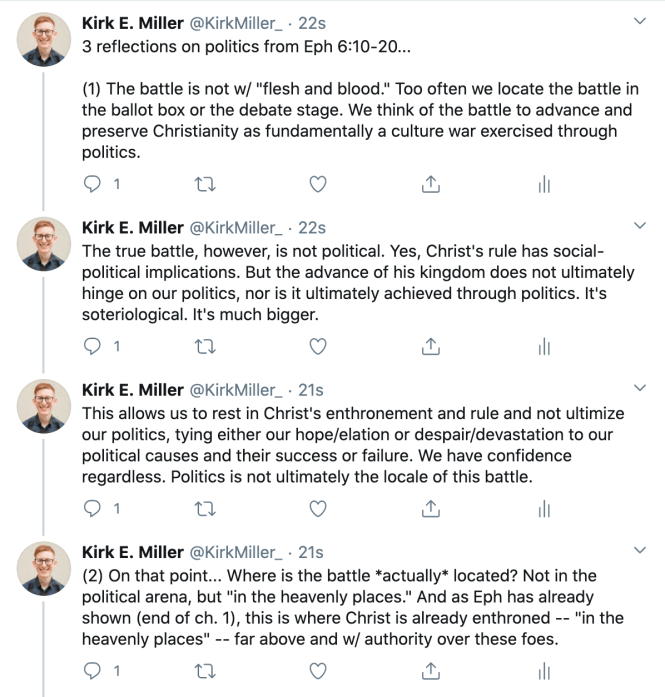Viewport: 665px width, 697px height.
Task: Open the options chevron on the "(2) On that point" tweet
Action: (641, 552)
